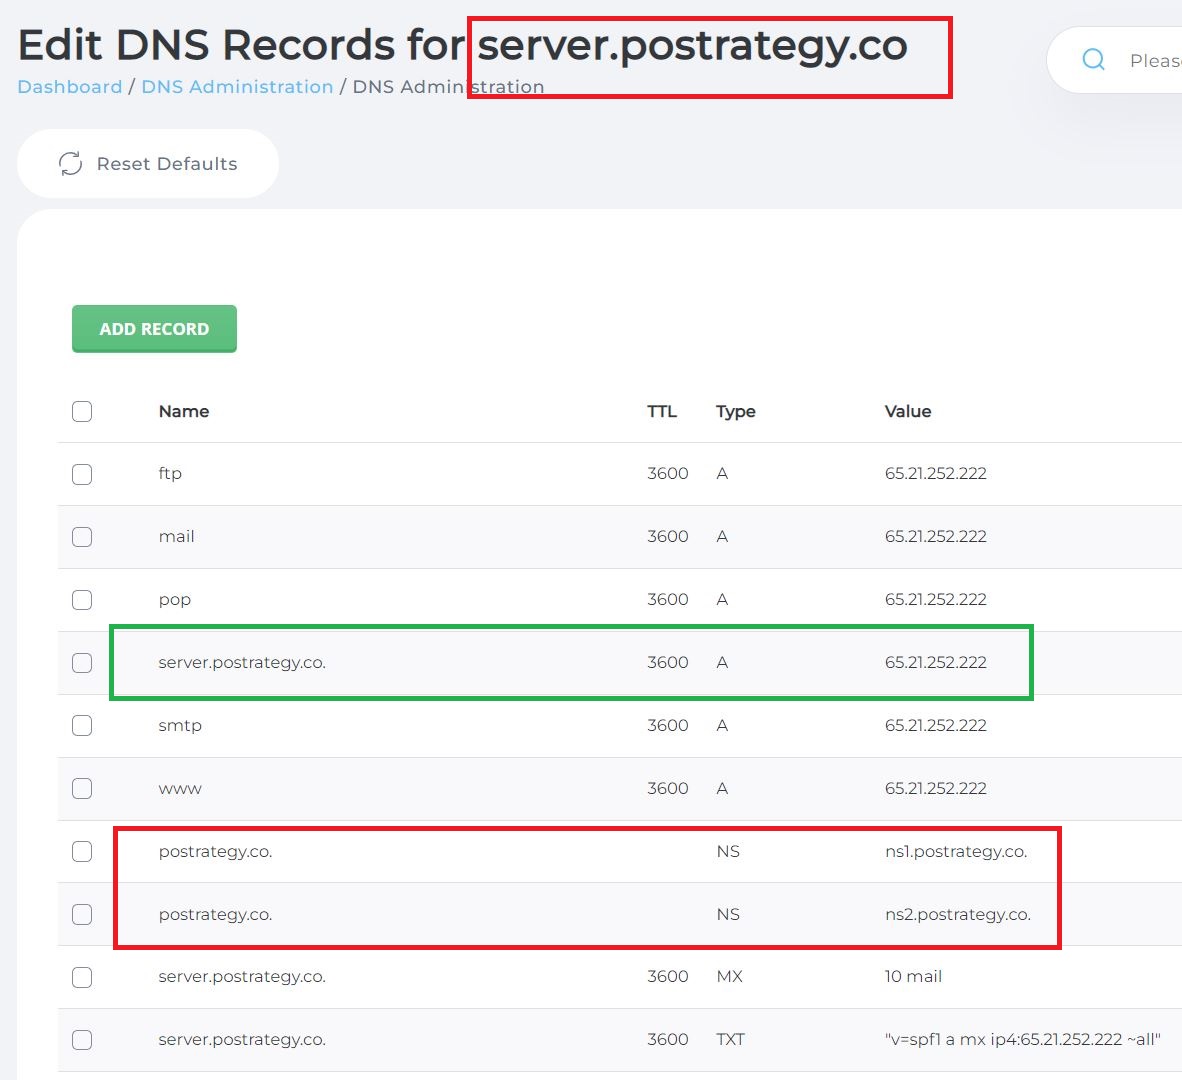Check the TXT record checkbox
1182x1080 pixels.
click(x=82, y=1040)
